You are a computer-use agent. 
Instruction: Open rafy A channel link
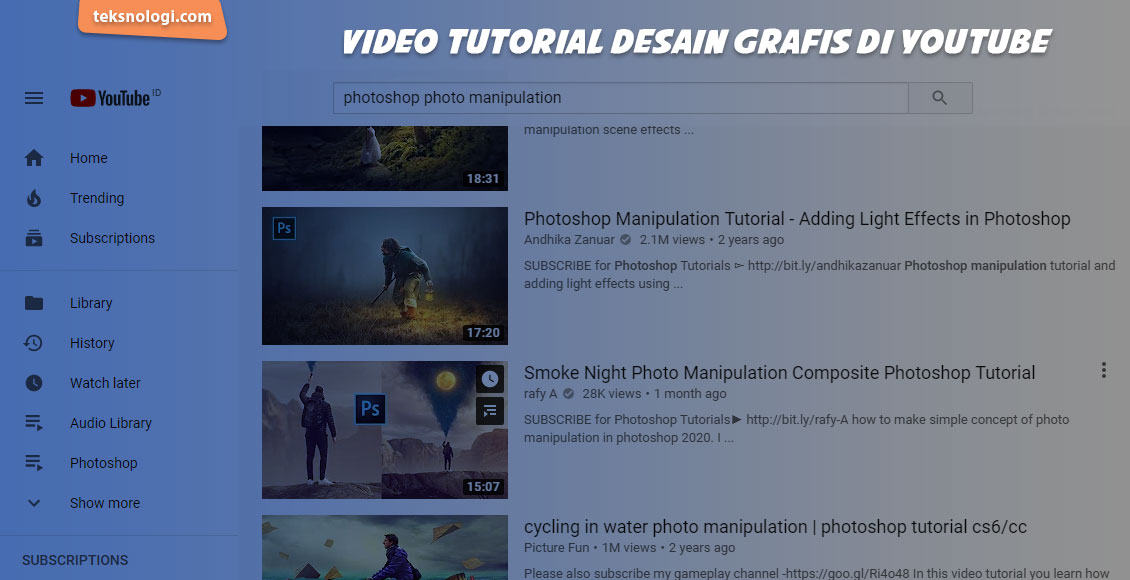point(541,394)
